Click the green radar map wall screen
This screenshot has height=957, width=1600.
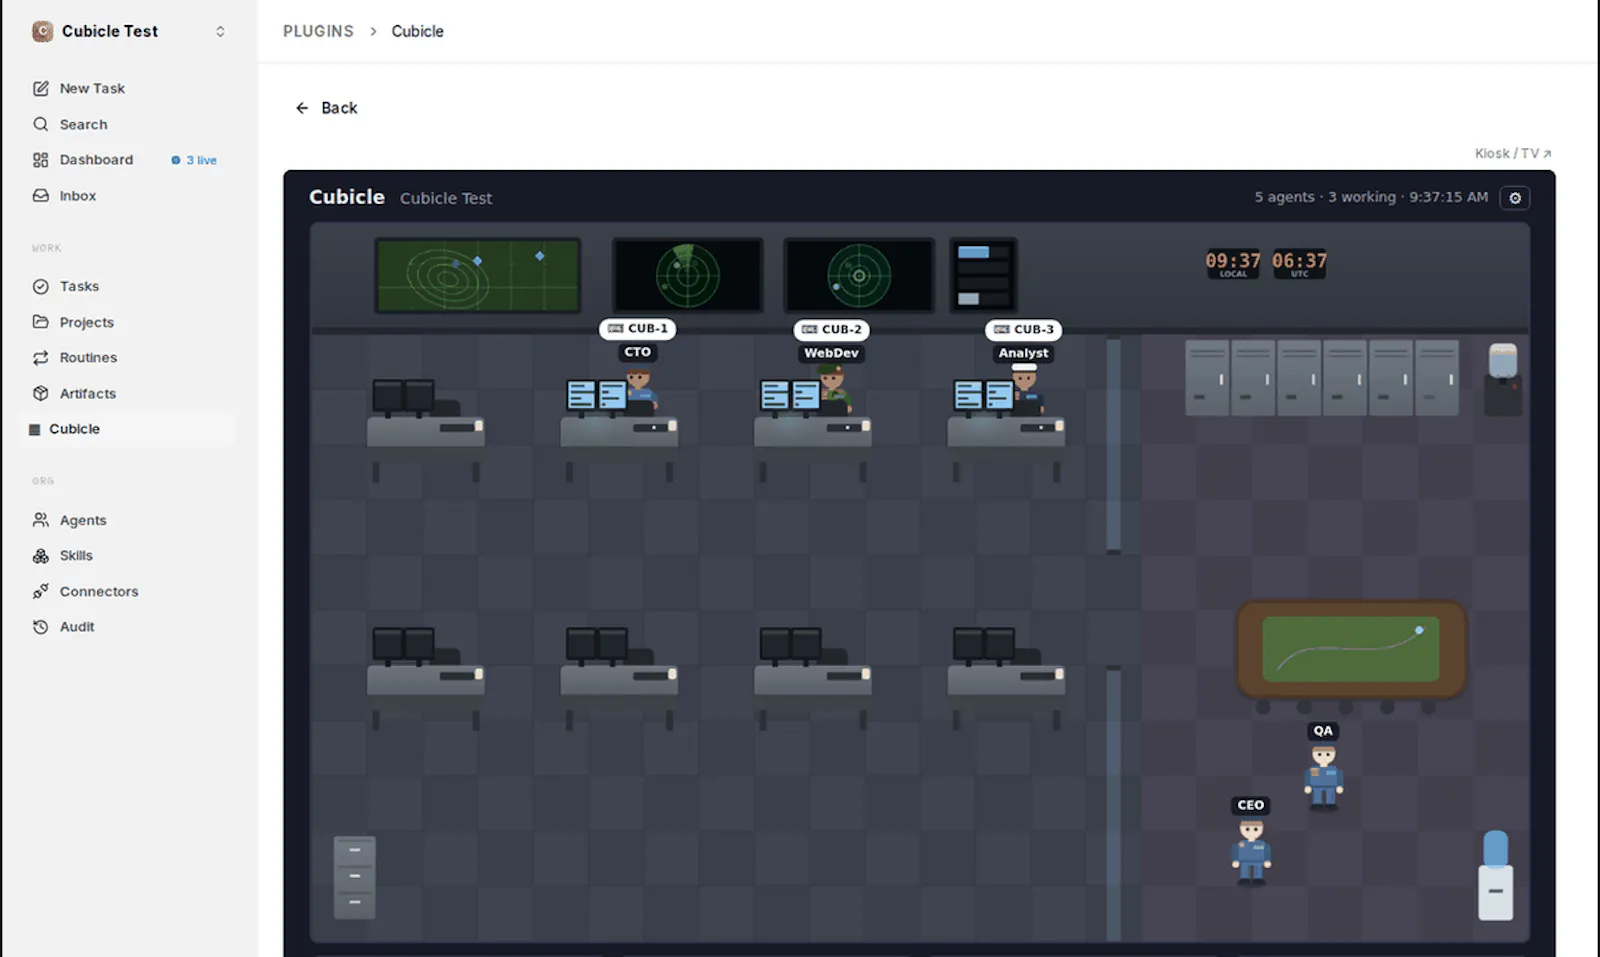[478, 275]
